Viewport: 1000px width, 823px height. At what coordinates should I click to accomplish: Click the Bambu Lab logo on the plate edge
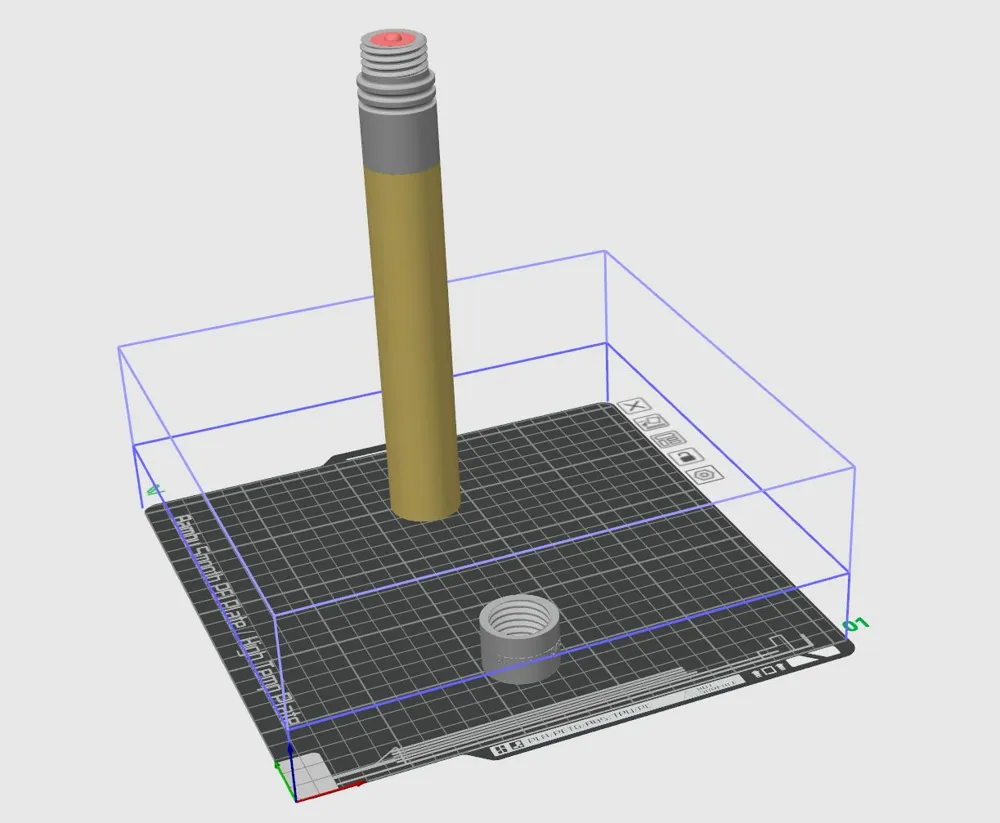pyautogui.click(x=500, y=748)
